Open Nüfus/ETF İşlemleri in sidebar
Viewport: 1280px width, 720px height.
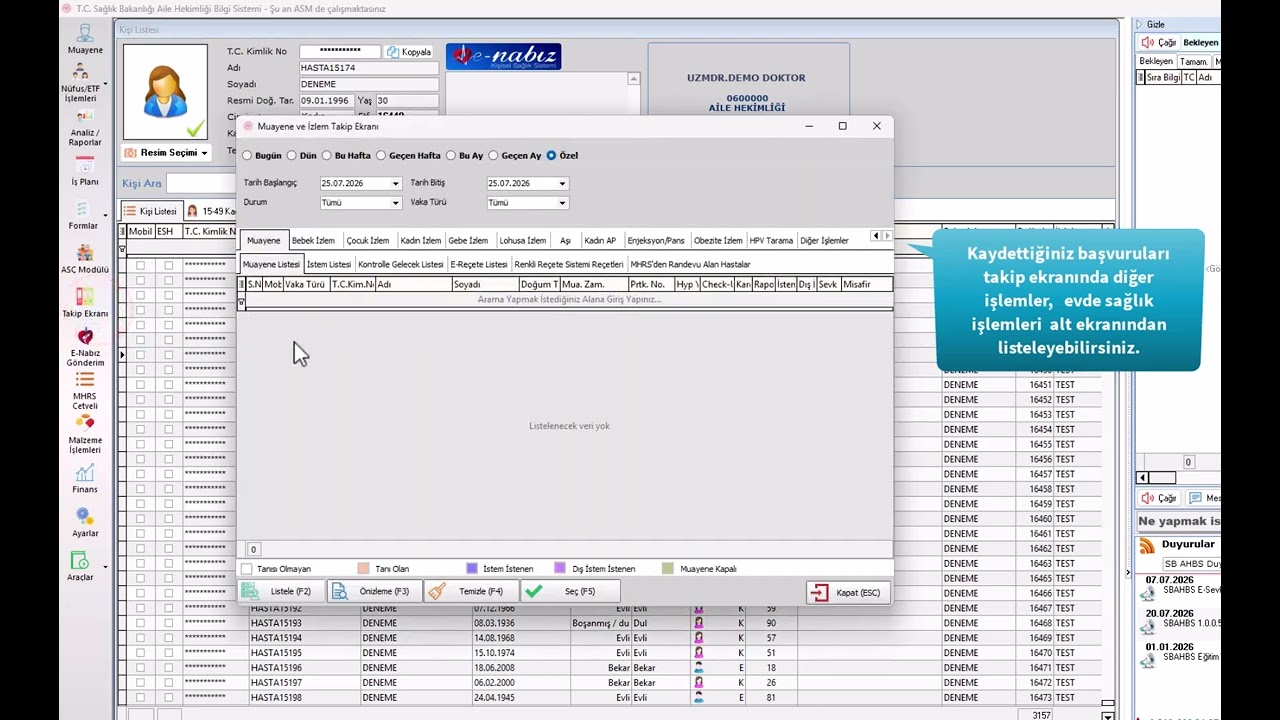click(x=81, y=84)
